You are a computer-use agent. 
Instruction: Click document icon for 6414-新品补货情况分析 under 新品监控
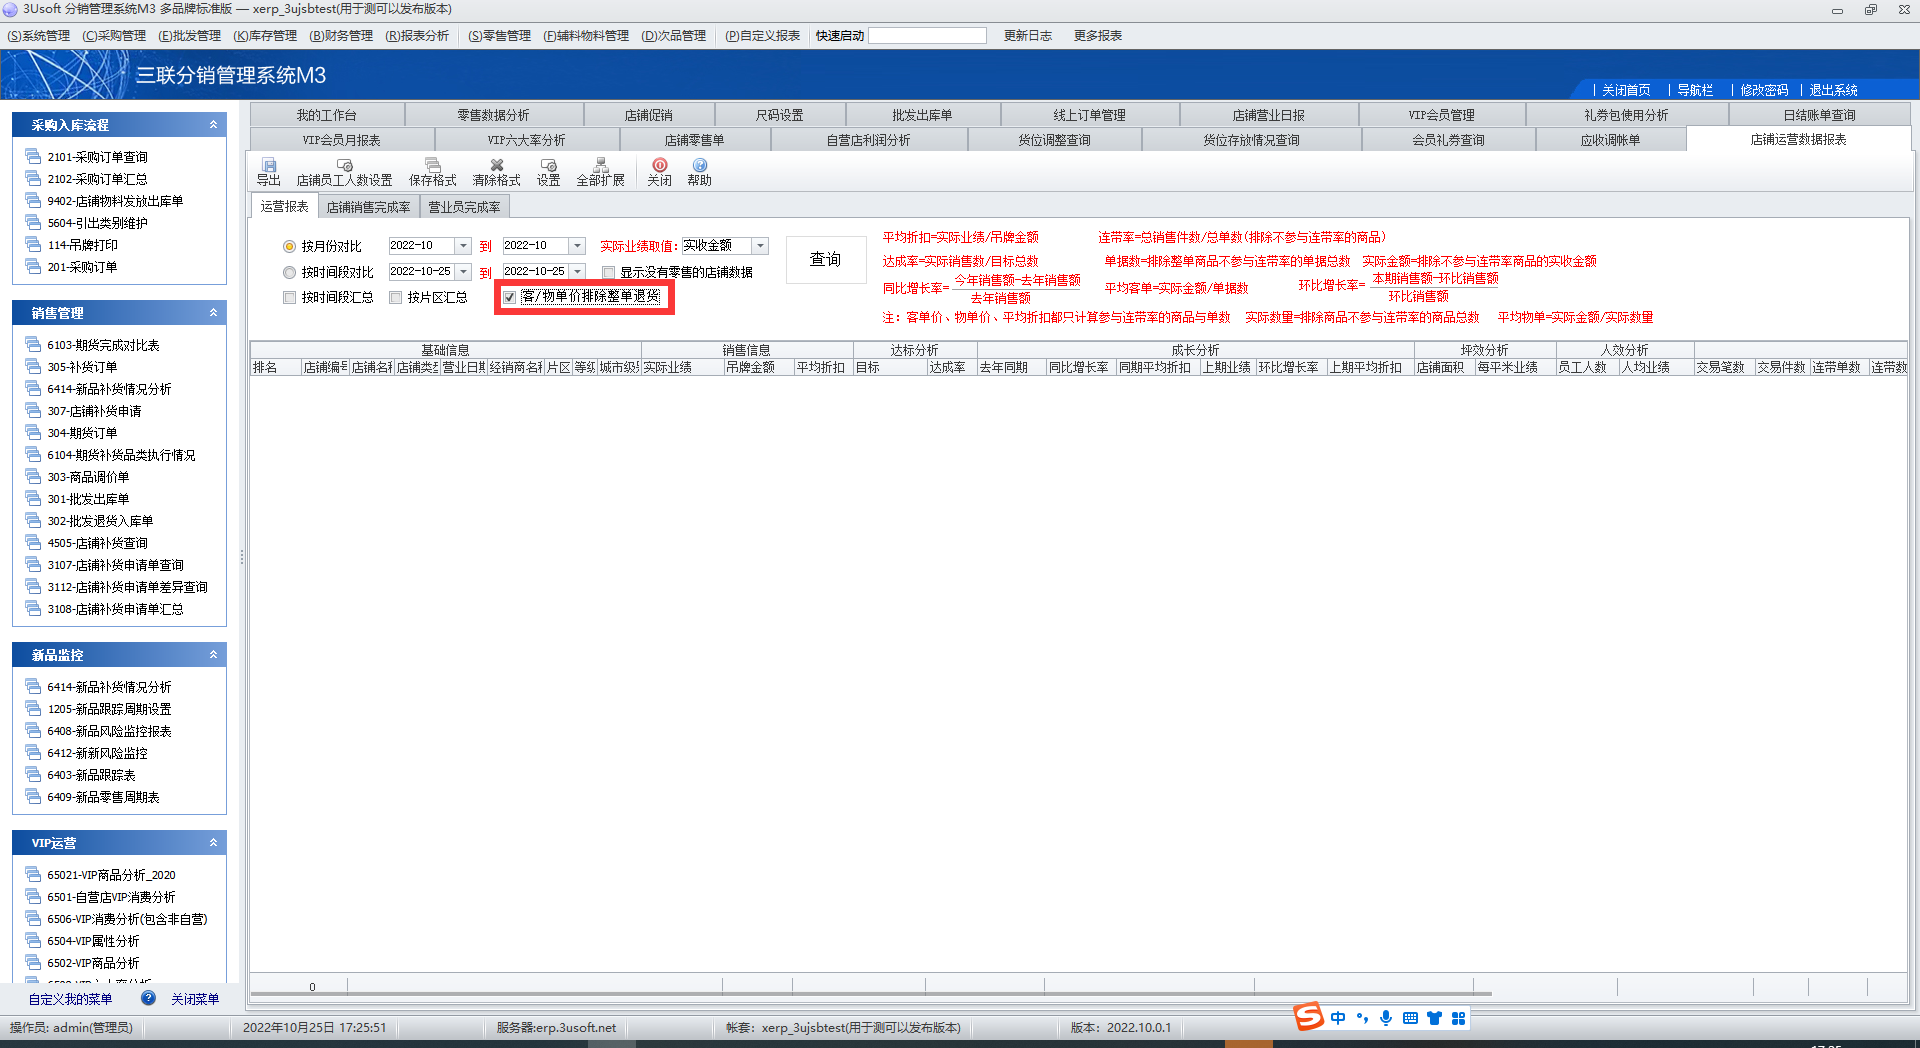pyautogui.click(x=34, y=686)
